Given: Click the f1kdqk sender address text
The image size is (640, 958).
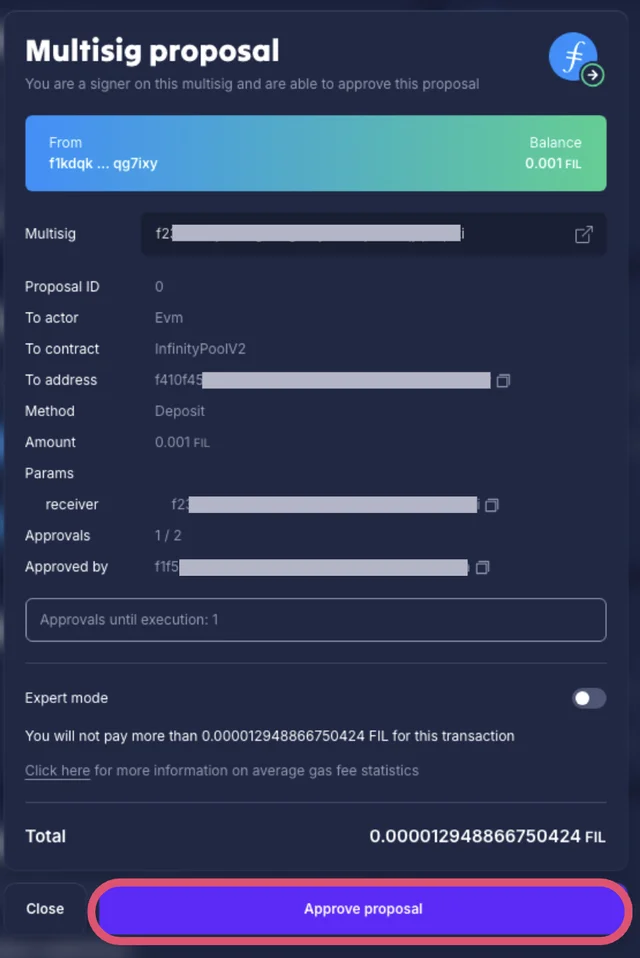Looking at the screenshot, I should (103, 163).
